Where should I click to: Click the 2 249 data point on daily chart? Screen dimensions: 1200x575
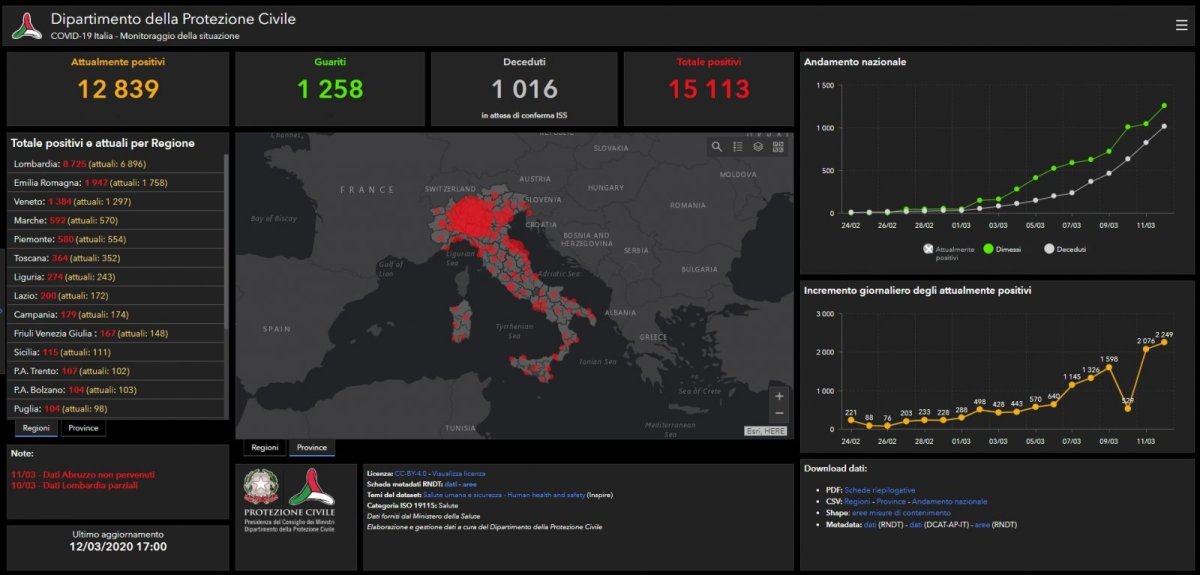(1163, 342)
